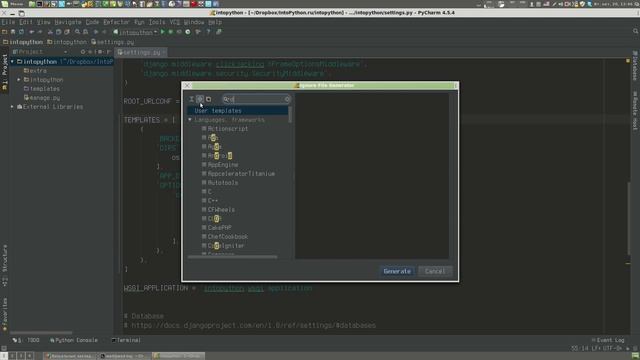This screenshot has height=360, width=640.
Task: Open the Python Console tool window
Action: point(74,340)
